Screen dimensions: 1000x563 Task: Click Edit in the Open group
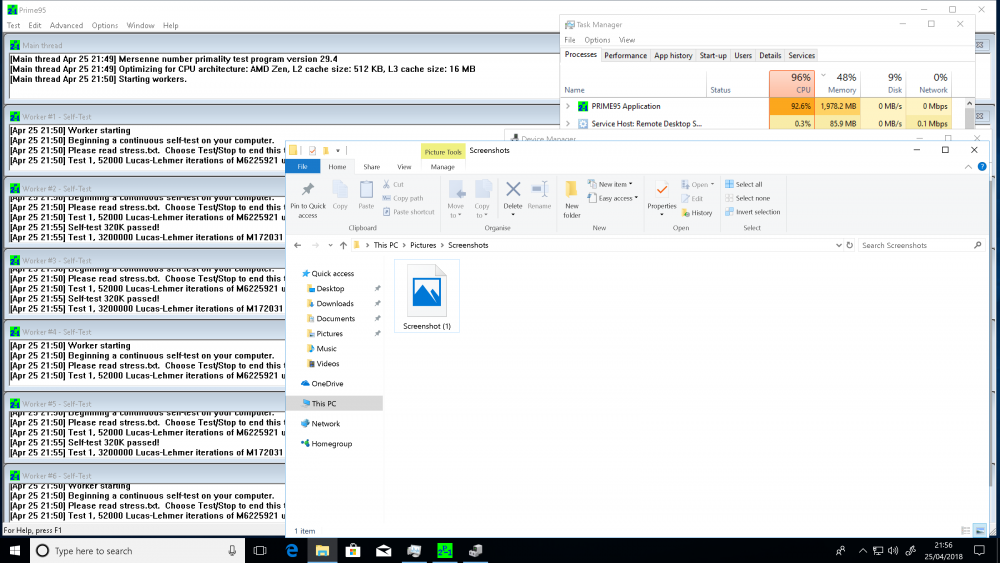(692, 198)
